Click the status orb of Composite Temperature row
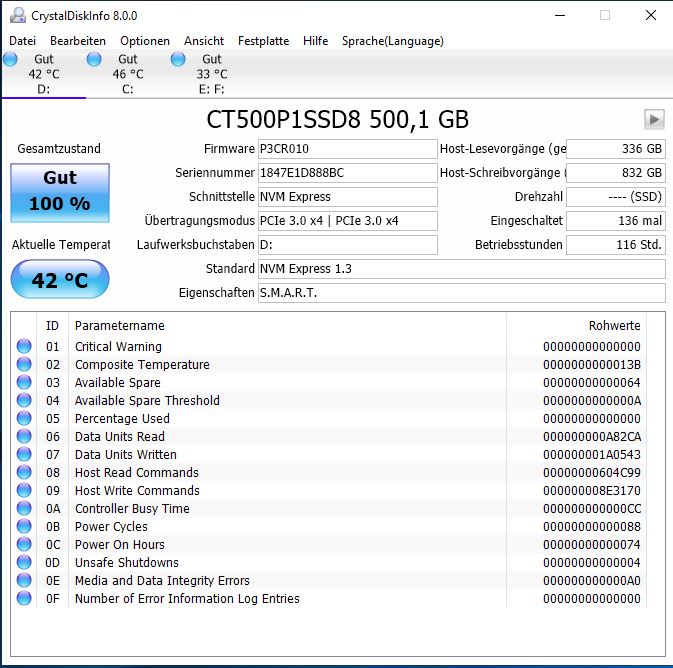Image resolution: width=673 pixels, height=668 pixels. (24, 364)
